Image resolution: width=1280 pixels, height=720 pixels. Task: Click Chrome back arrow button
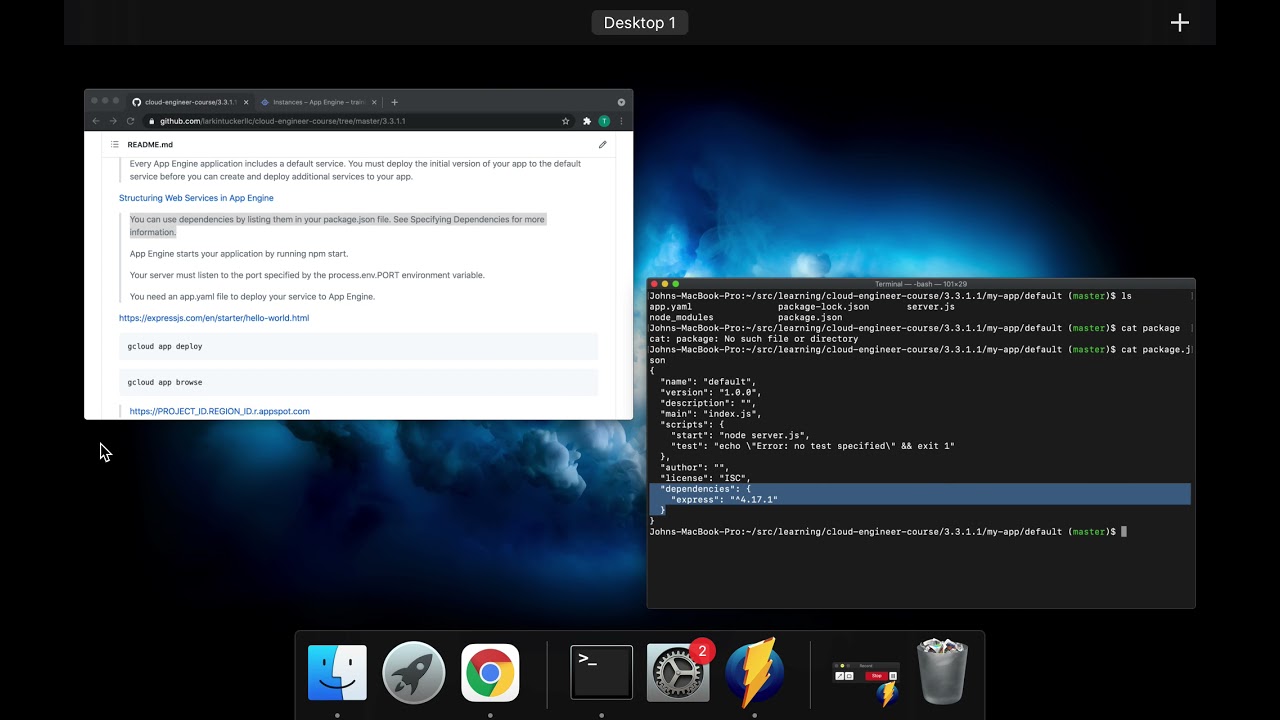coord(96,121)
